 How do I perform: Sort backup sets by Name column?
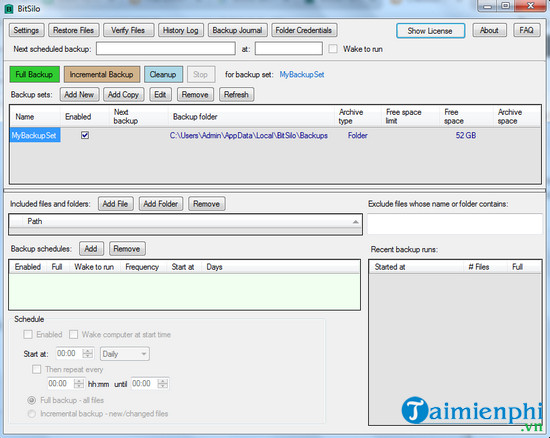click(x=35, y=117)
